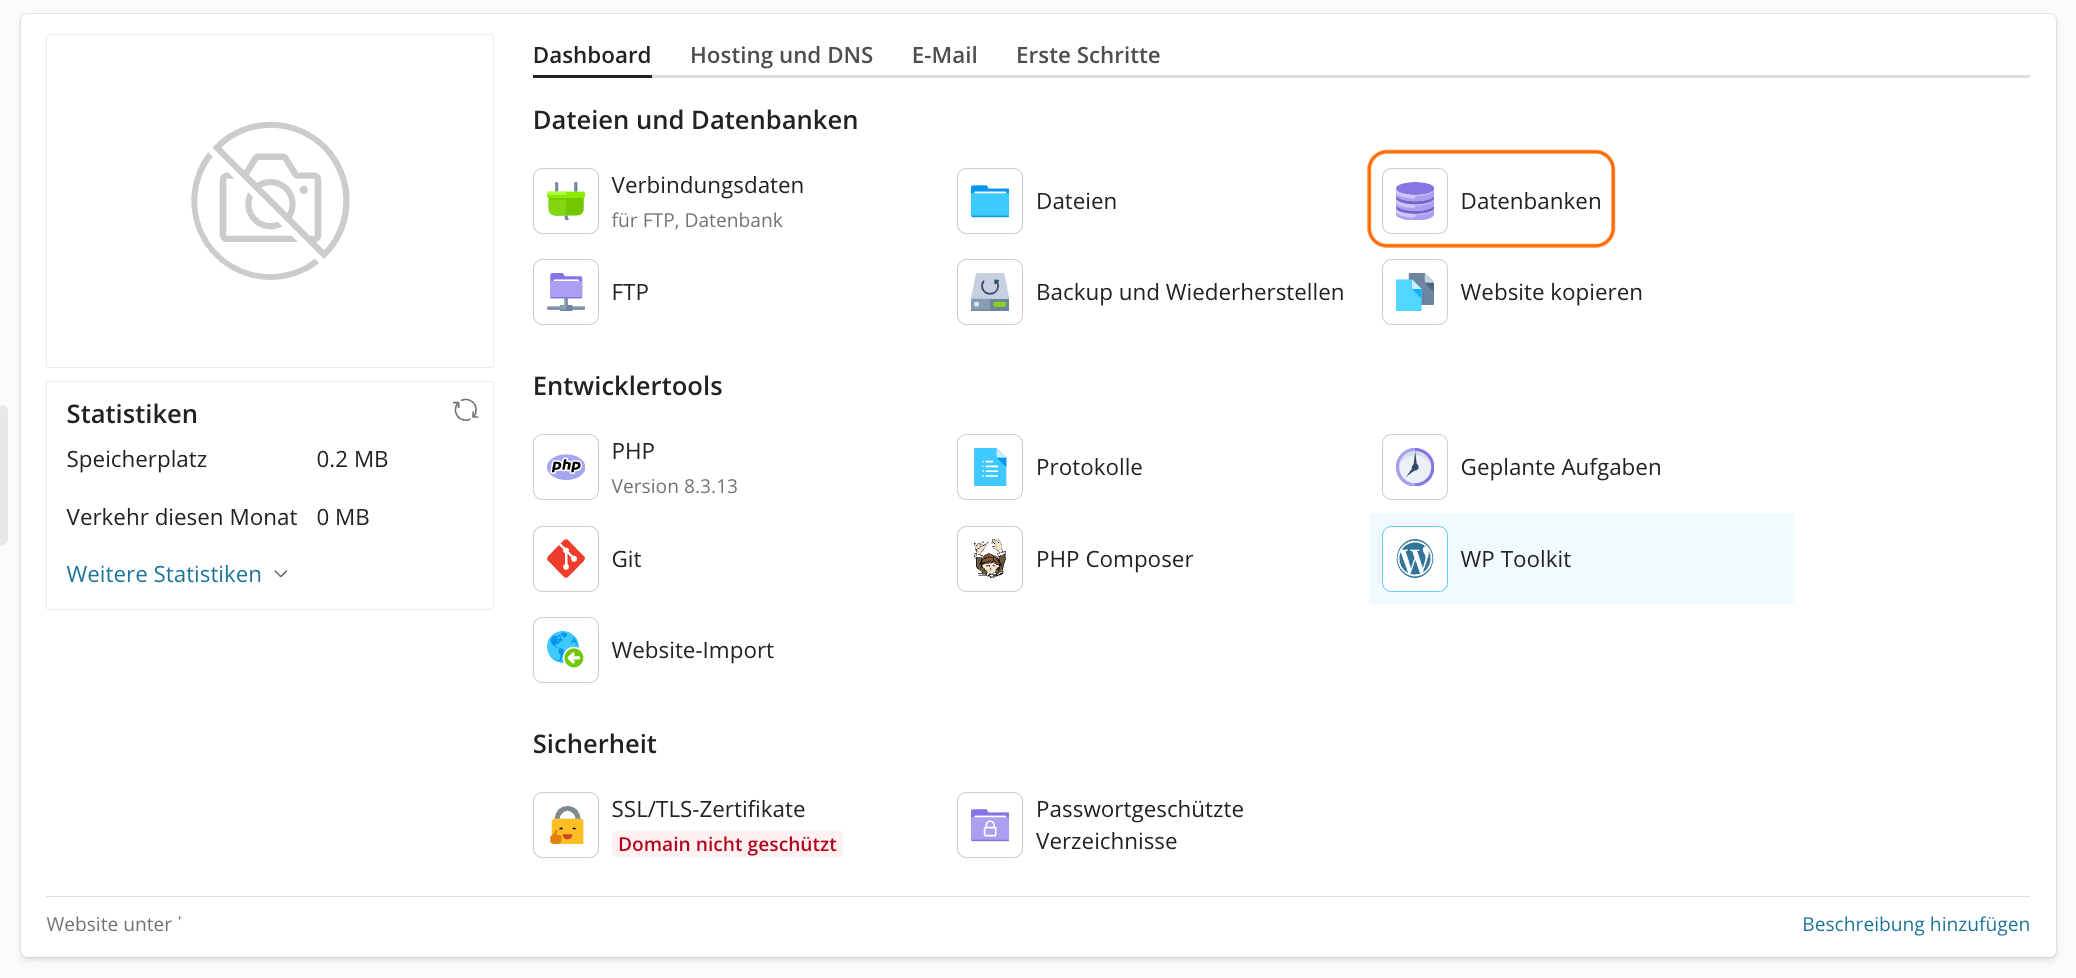
Task: Open the Website-Import label
Action: pos(692,650)
